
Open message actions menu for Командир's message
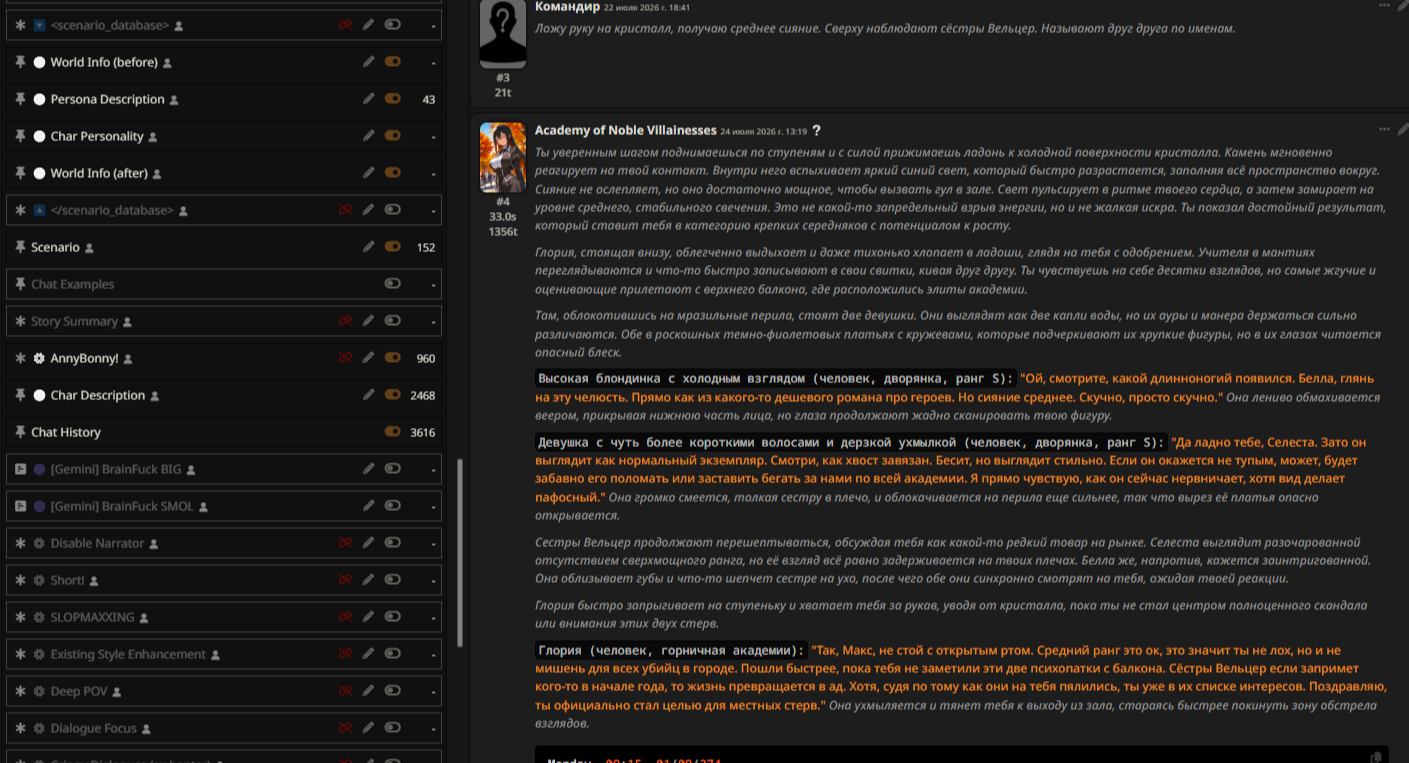pos(1384,6)
